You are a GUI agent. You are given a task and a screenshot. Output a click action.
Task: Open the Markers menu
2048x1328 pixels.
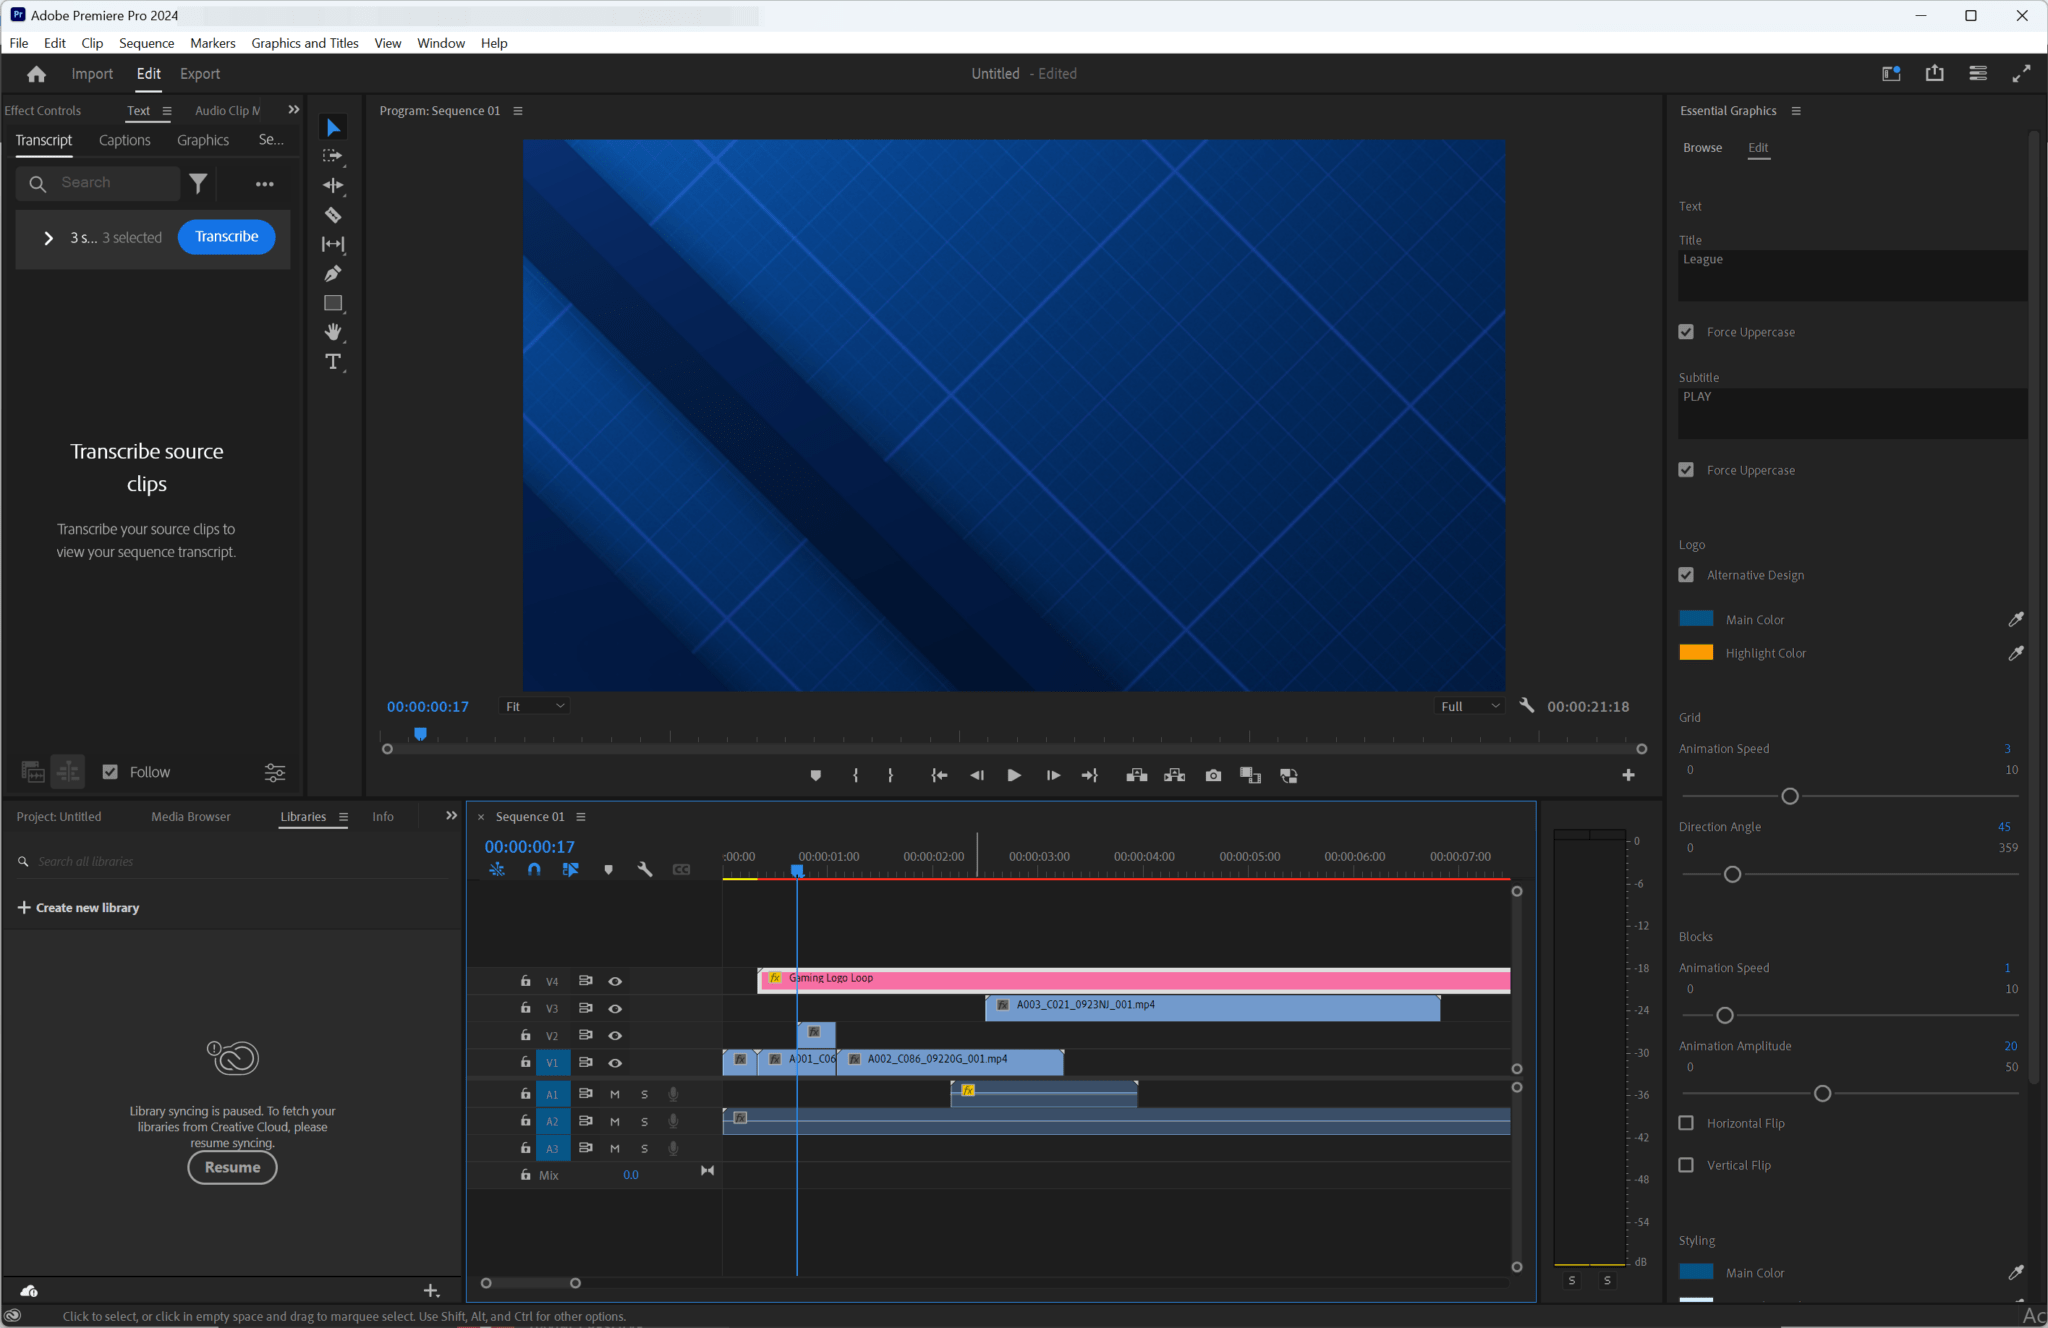(211, 42)
